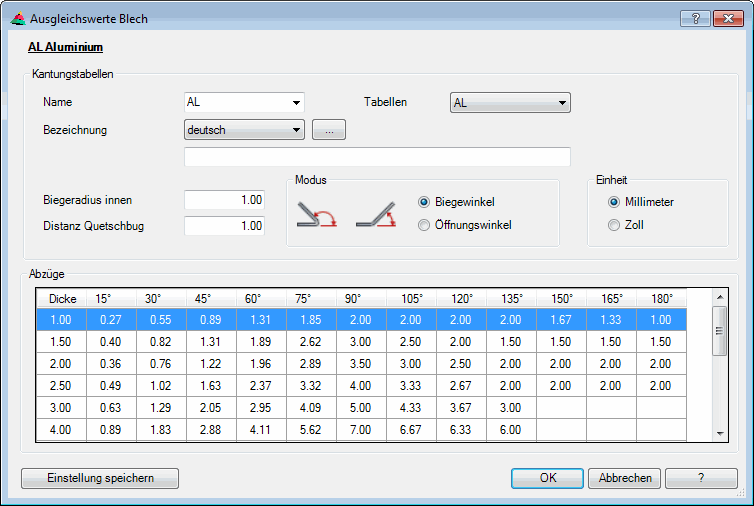This screenshot has width=754, height=506.
Task: Click the ellipsis button beside deutsch
Action: click(x=329, y=130)
